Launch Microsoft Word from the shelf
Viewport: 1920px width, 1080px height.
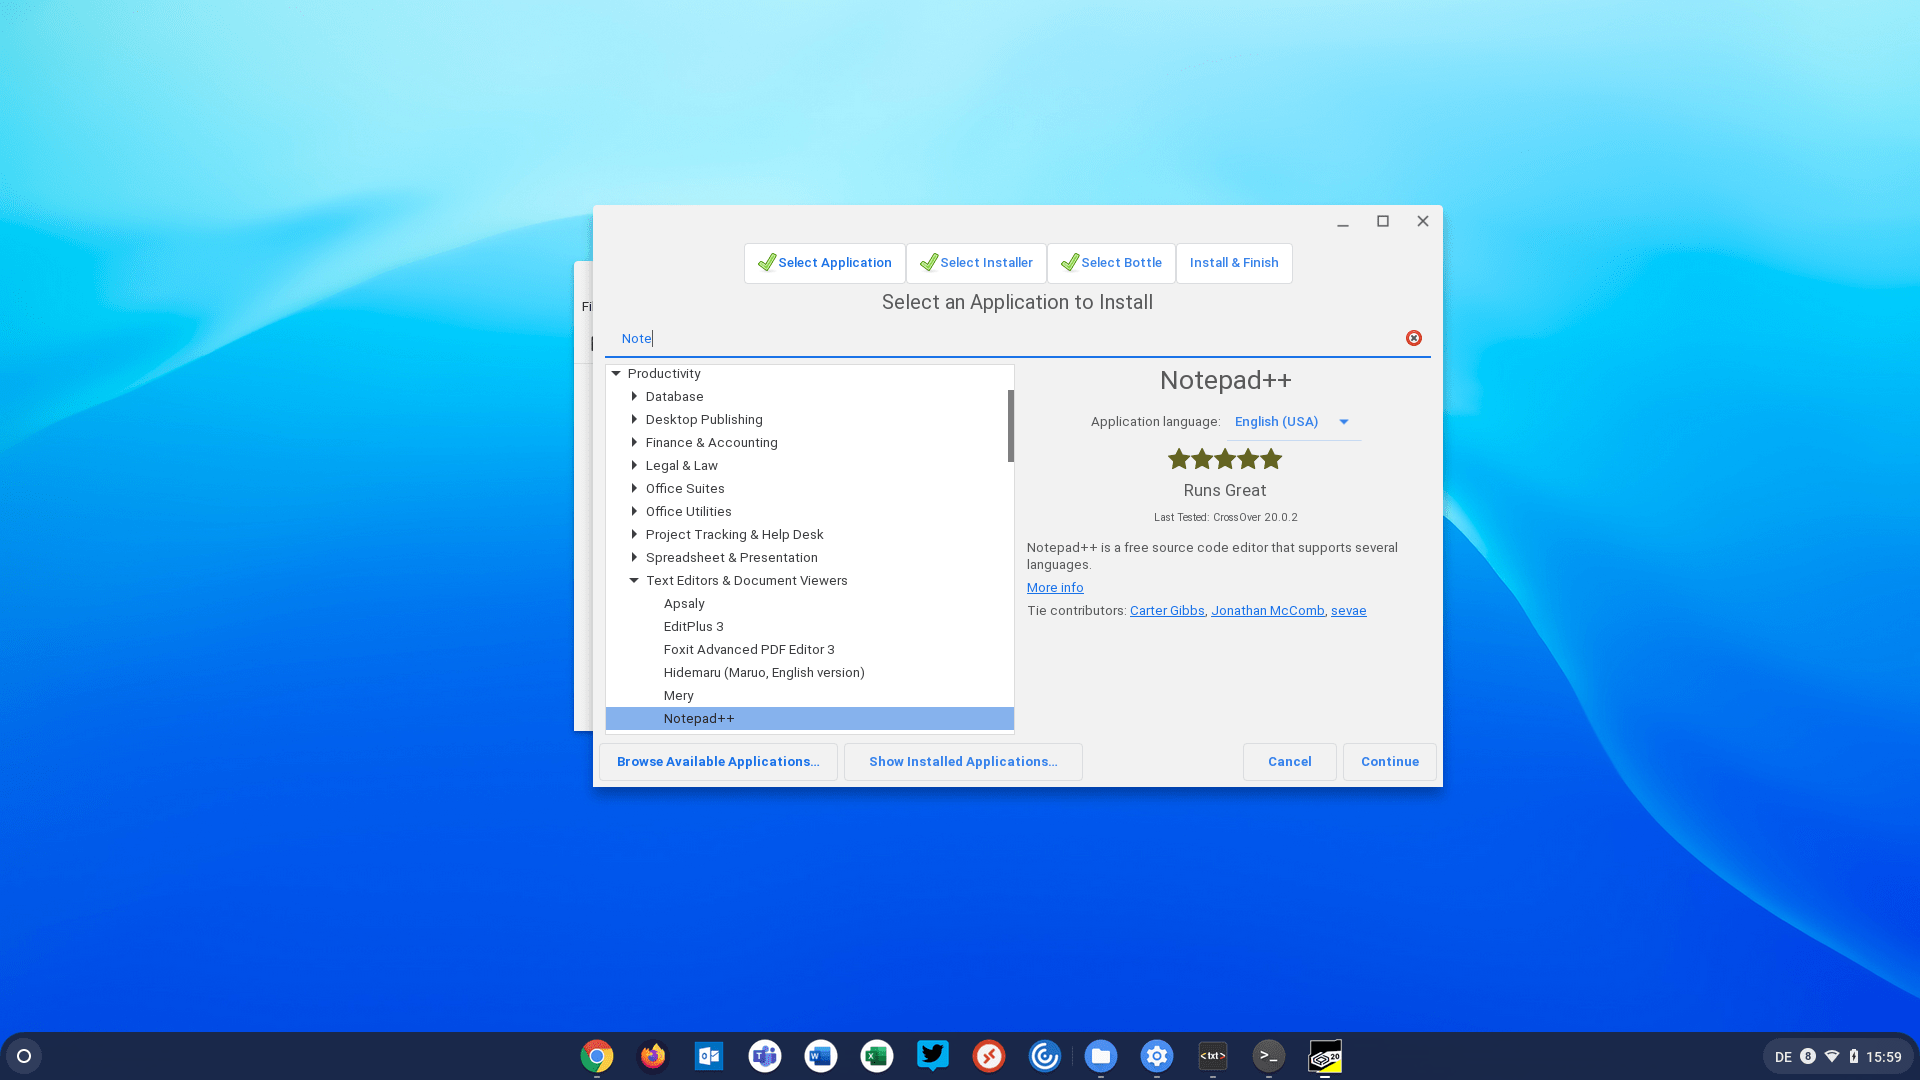click(821, 1056)
